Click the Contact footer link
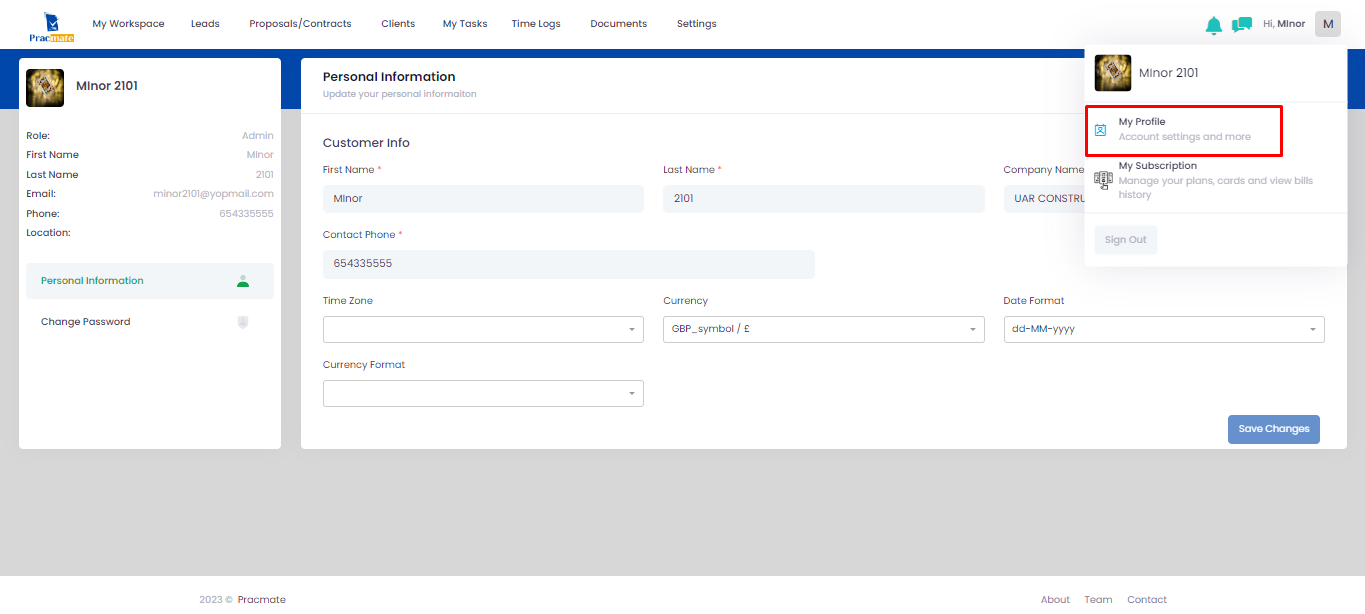 [x=1146, y=600]
